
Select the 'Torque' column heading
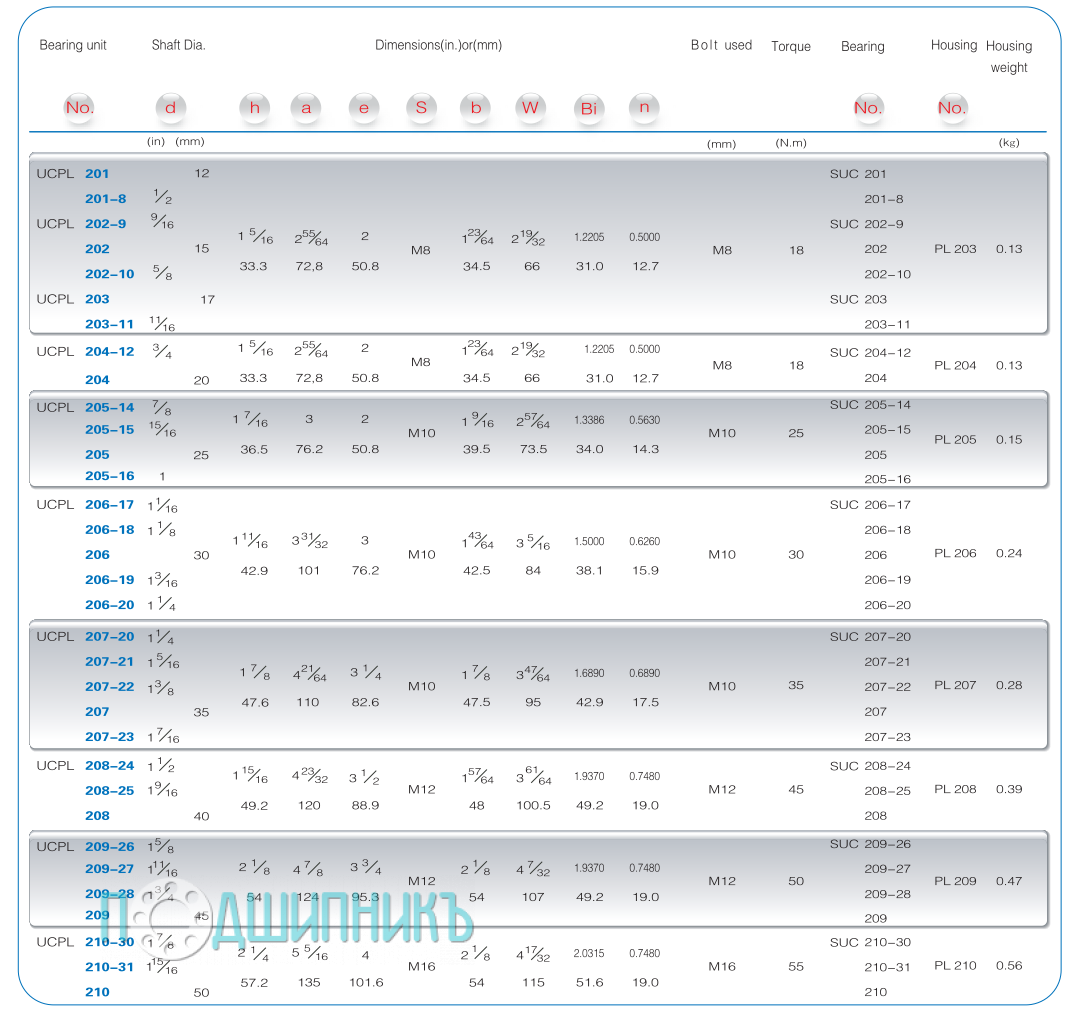point(791,46)
